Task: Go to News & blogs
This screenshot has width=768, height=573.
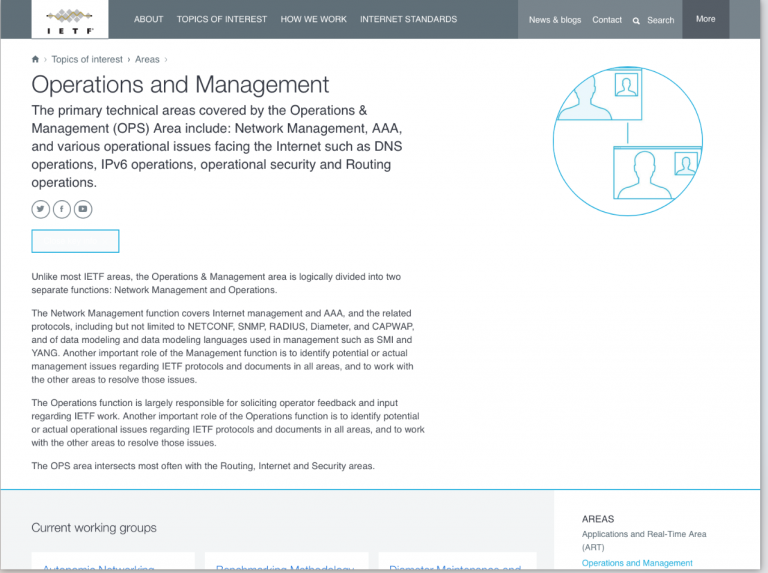Action: (x=554, y=20)
